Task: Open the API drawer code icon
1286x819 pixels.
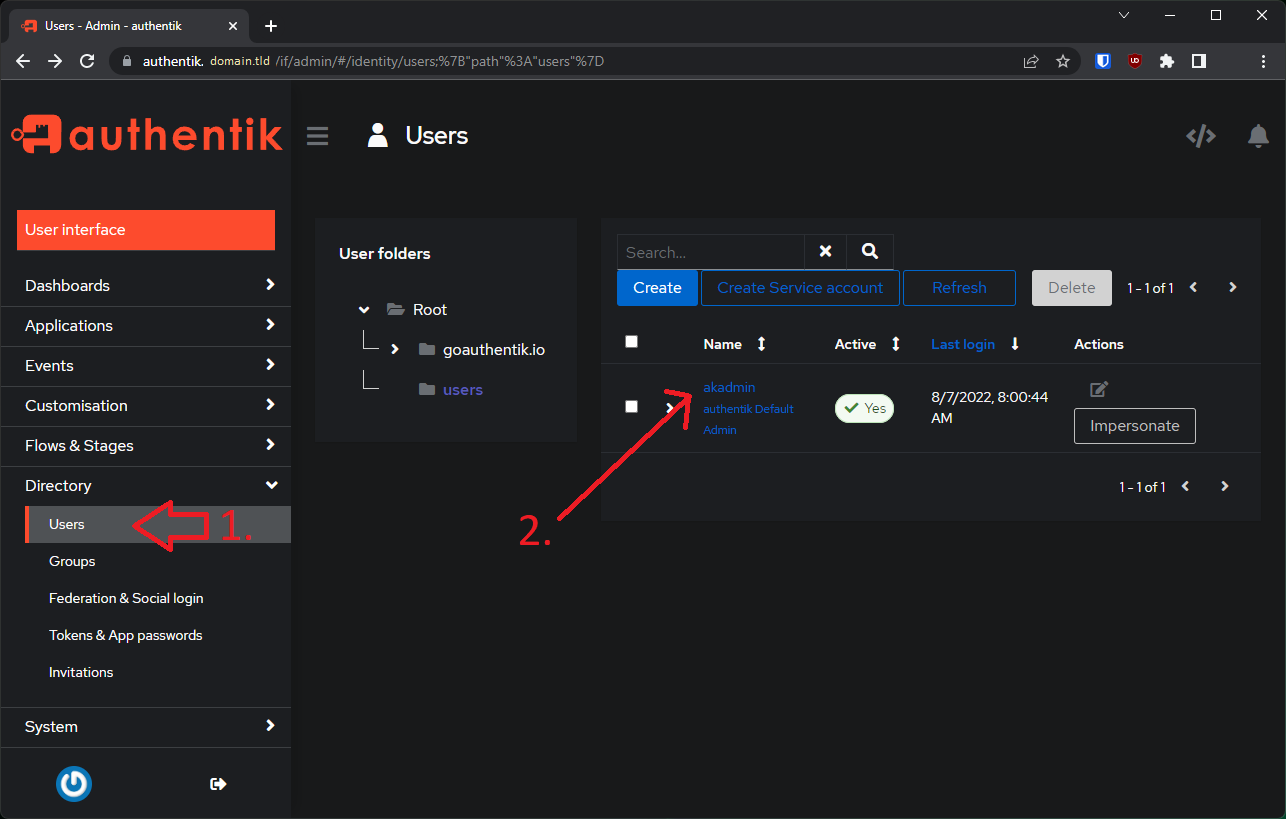Action: click(x=1201, y=136)
